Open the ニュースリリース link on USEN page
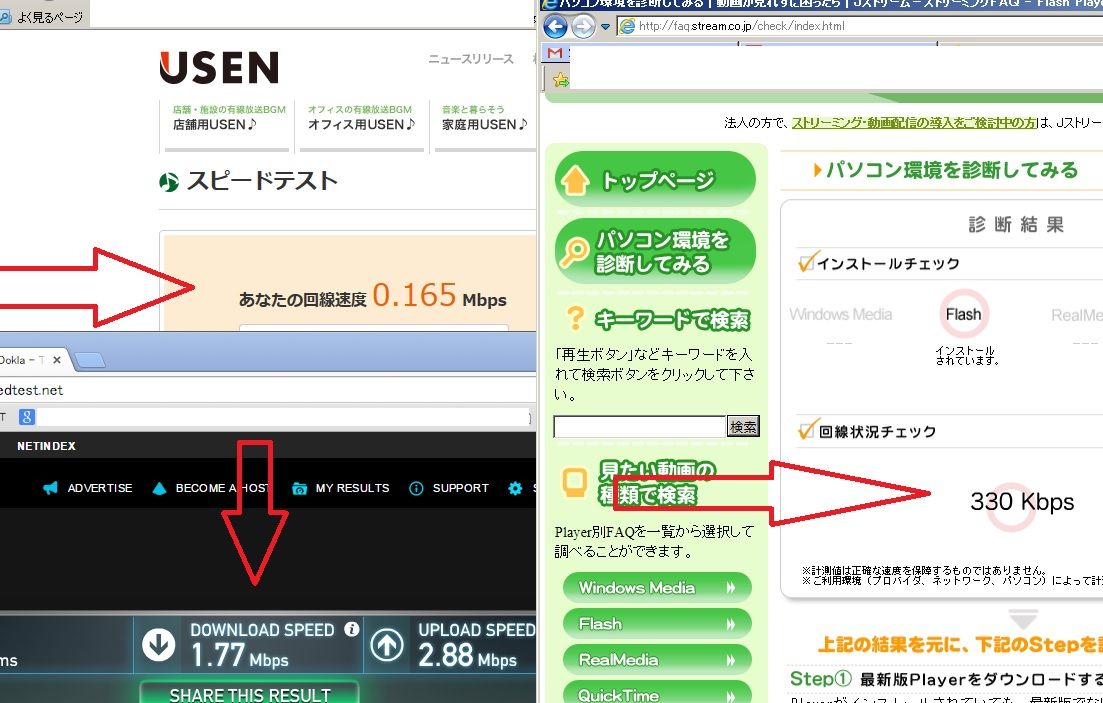This screenshot has width=1103, height=703. point(471,59)
